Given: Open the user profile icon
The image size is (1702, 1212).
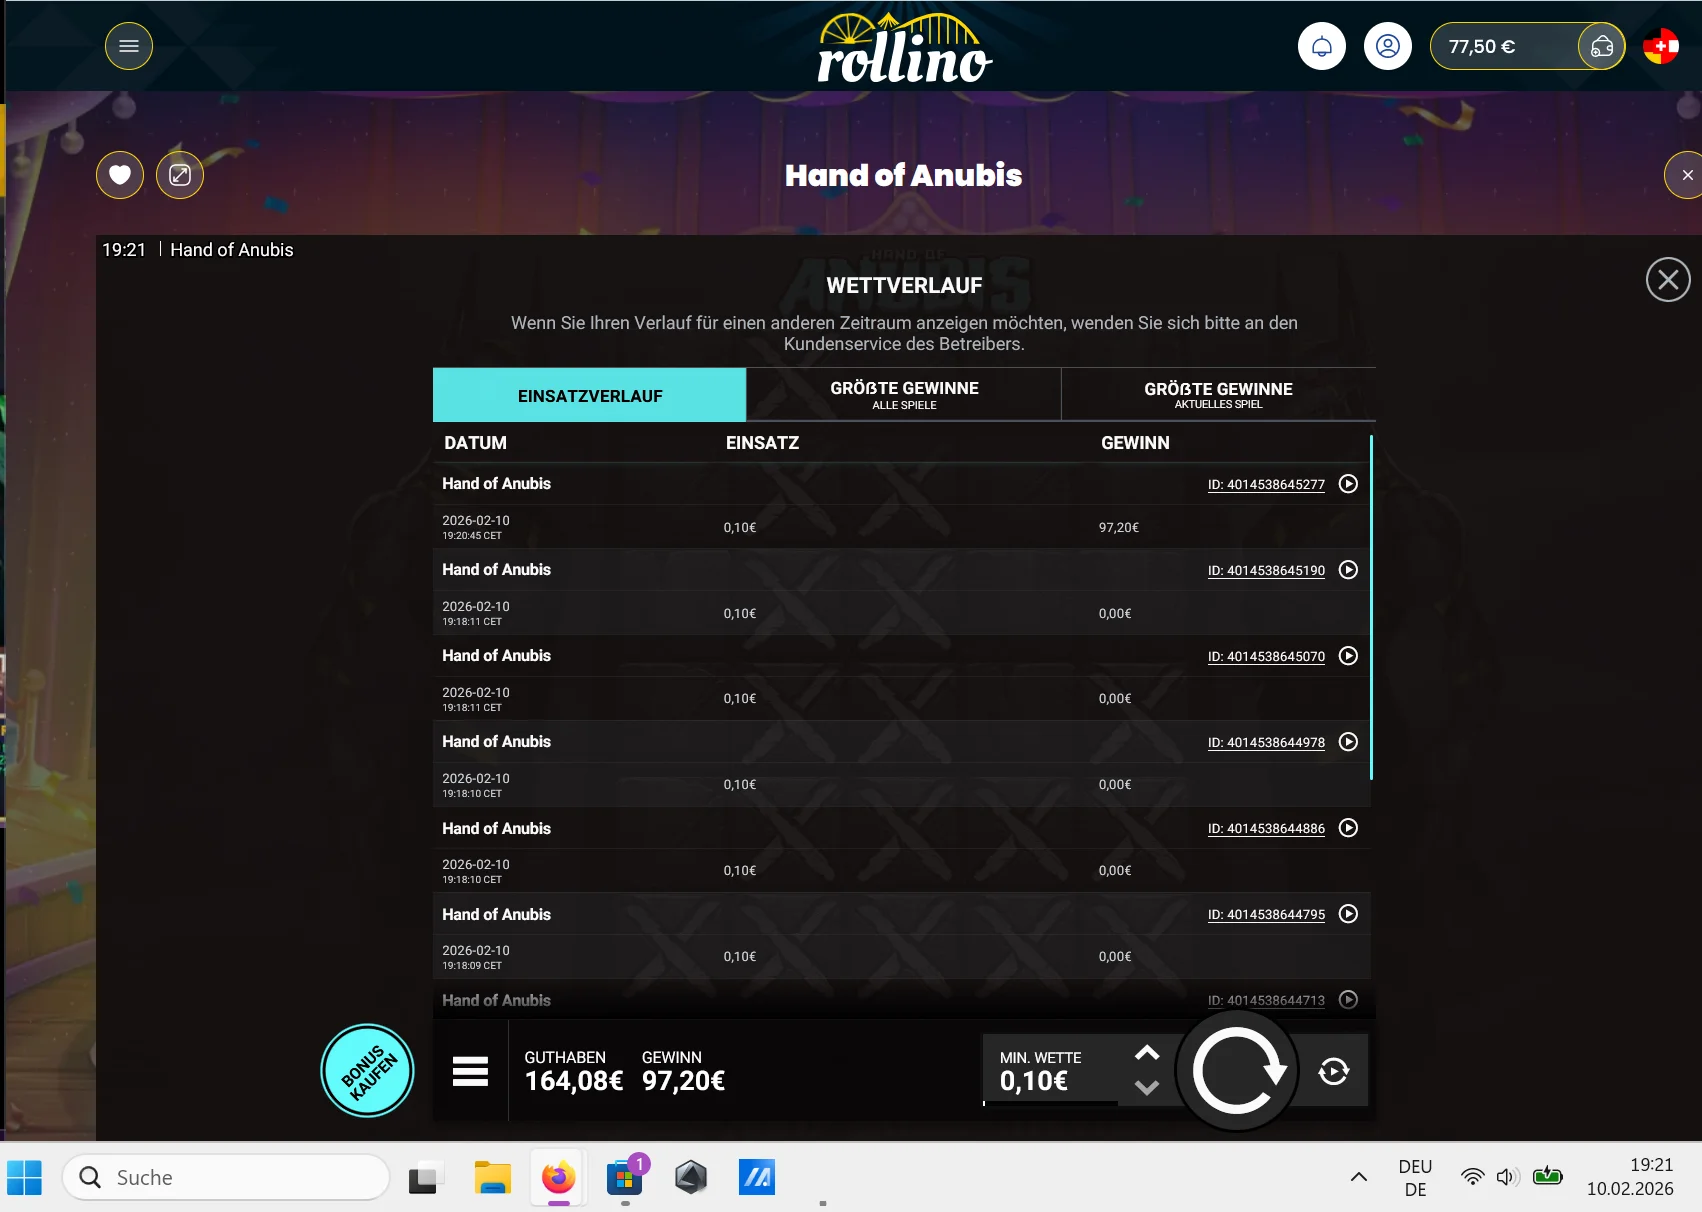Looking at the screenshot, I should [1388, 46].
